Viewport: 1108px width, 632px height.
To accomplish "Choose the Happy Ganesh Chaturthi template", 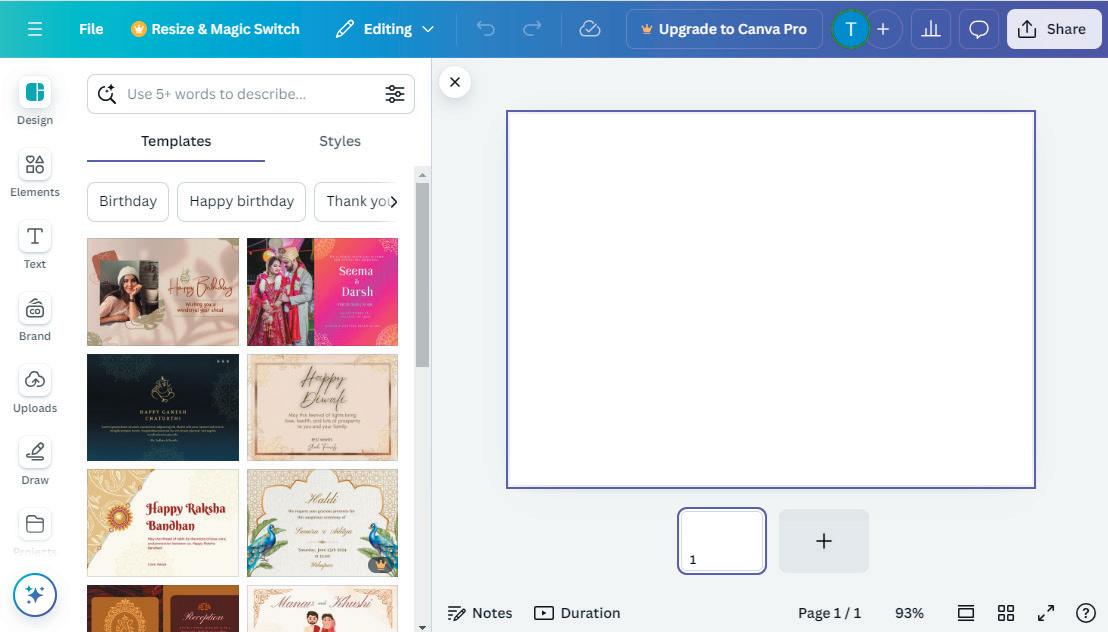I will [163, 407].
